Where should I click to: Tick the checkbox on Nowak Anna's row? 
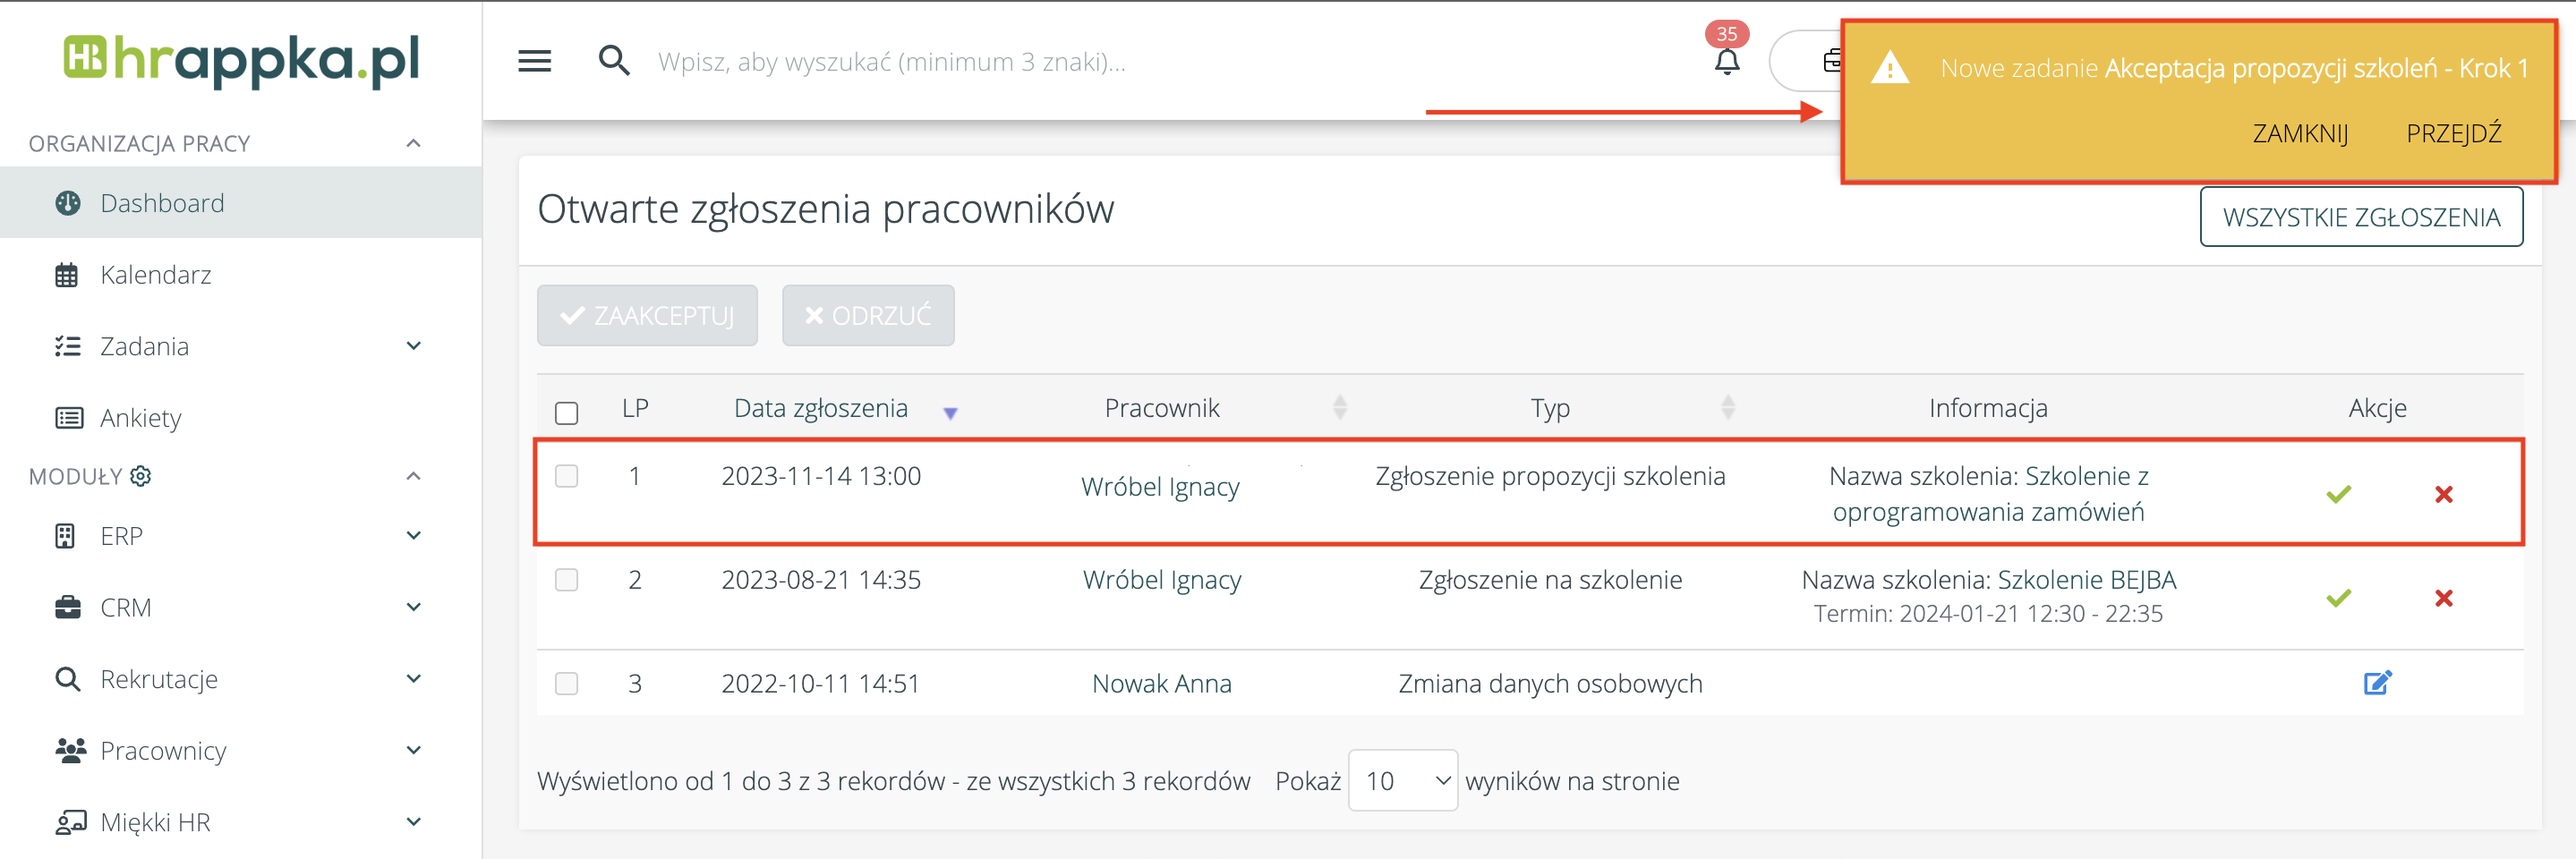click(566, 684)
